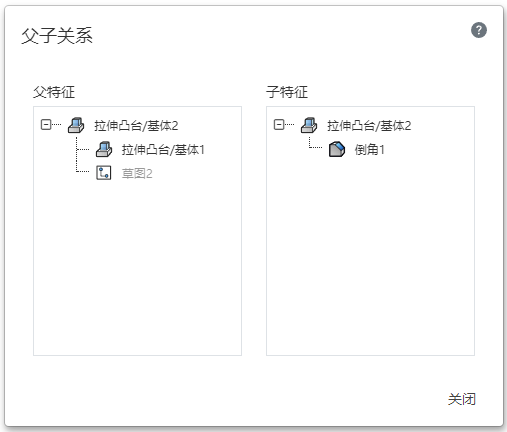Open the help question mark icon

pos(479,30)
